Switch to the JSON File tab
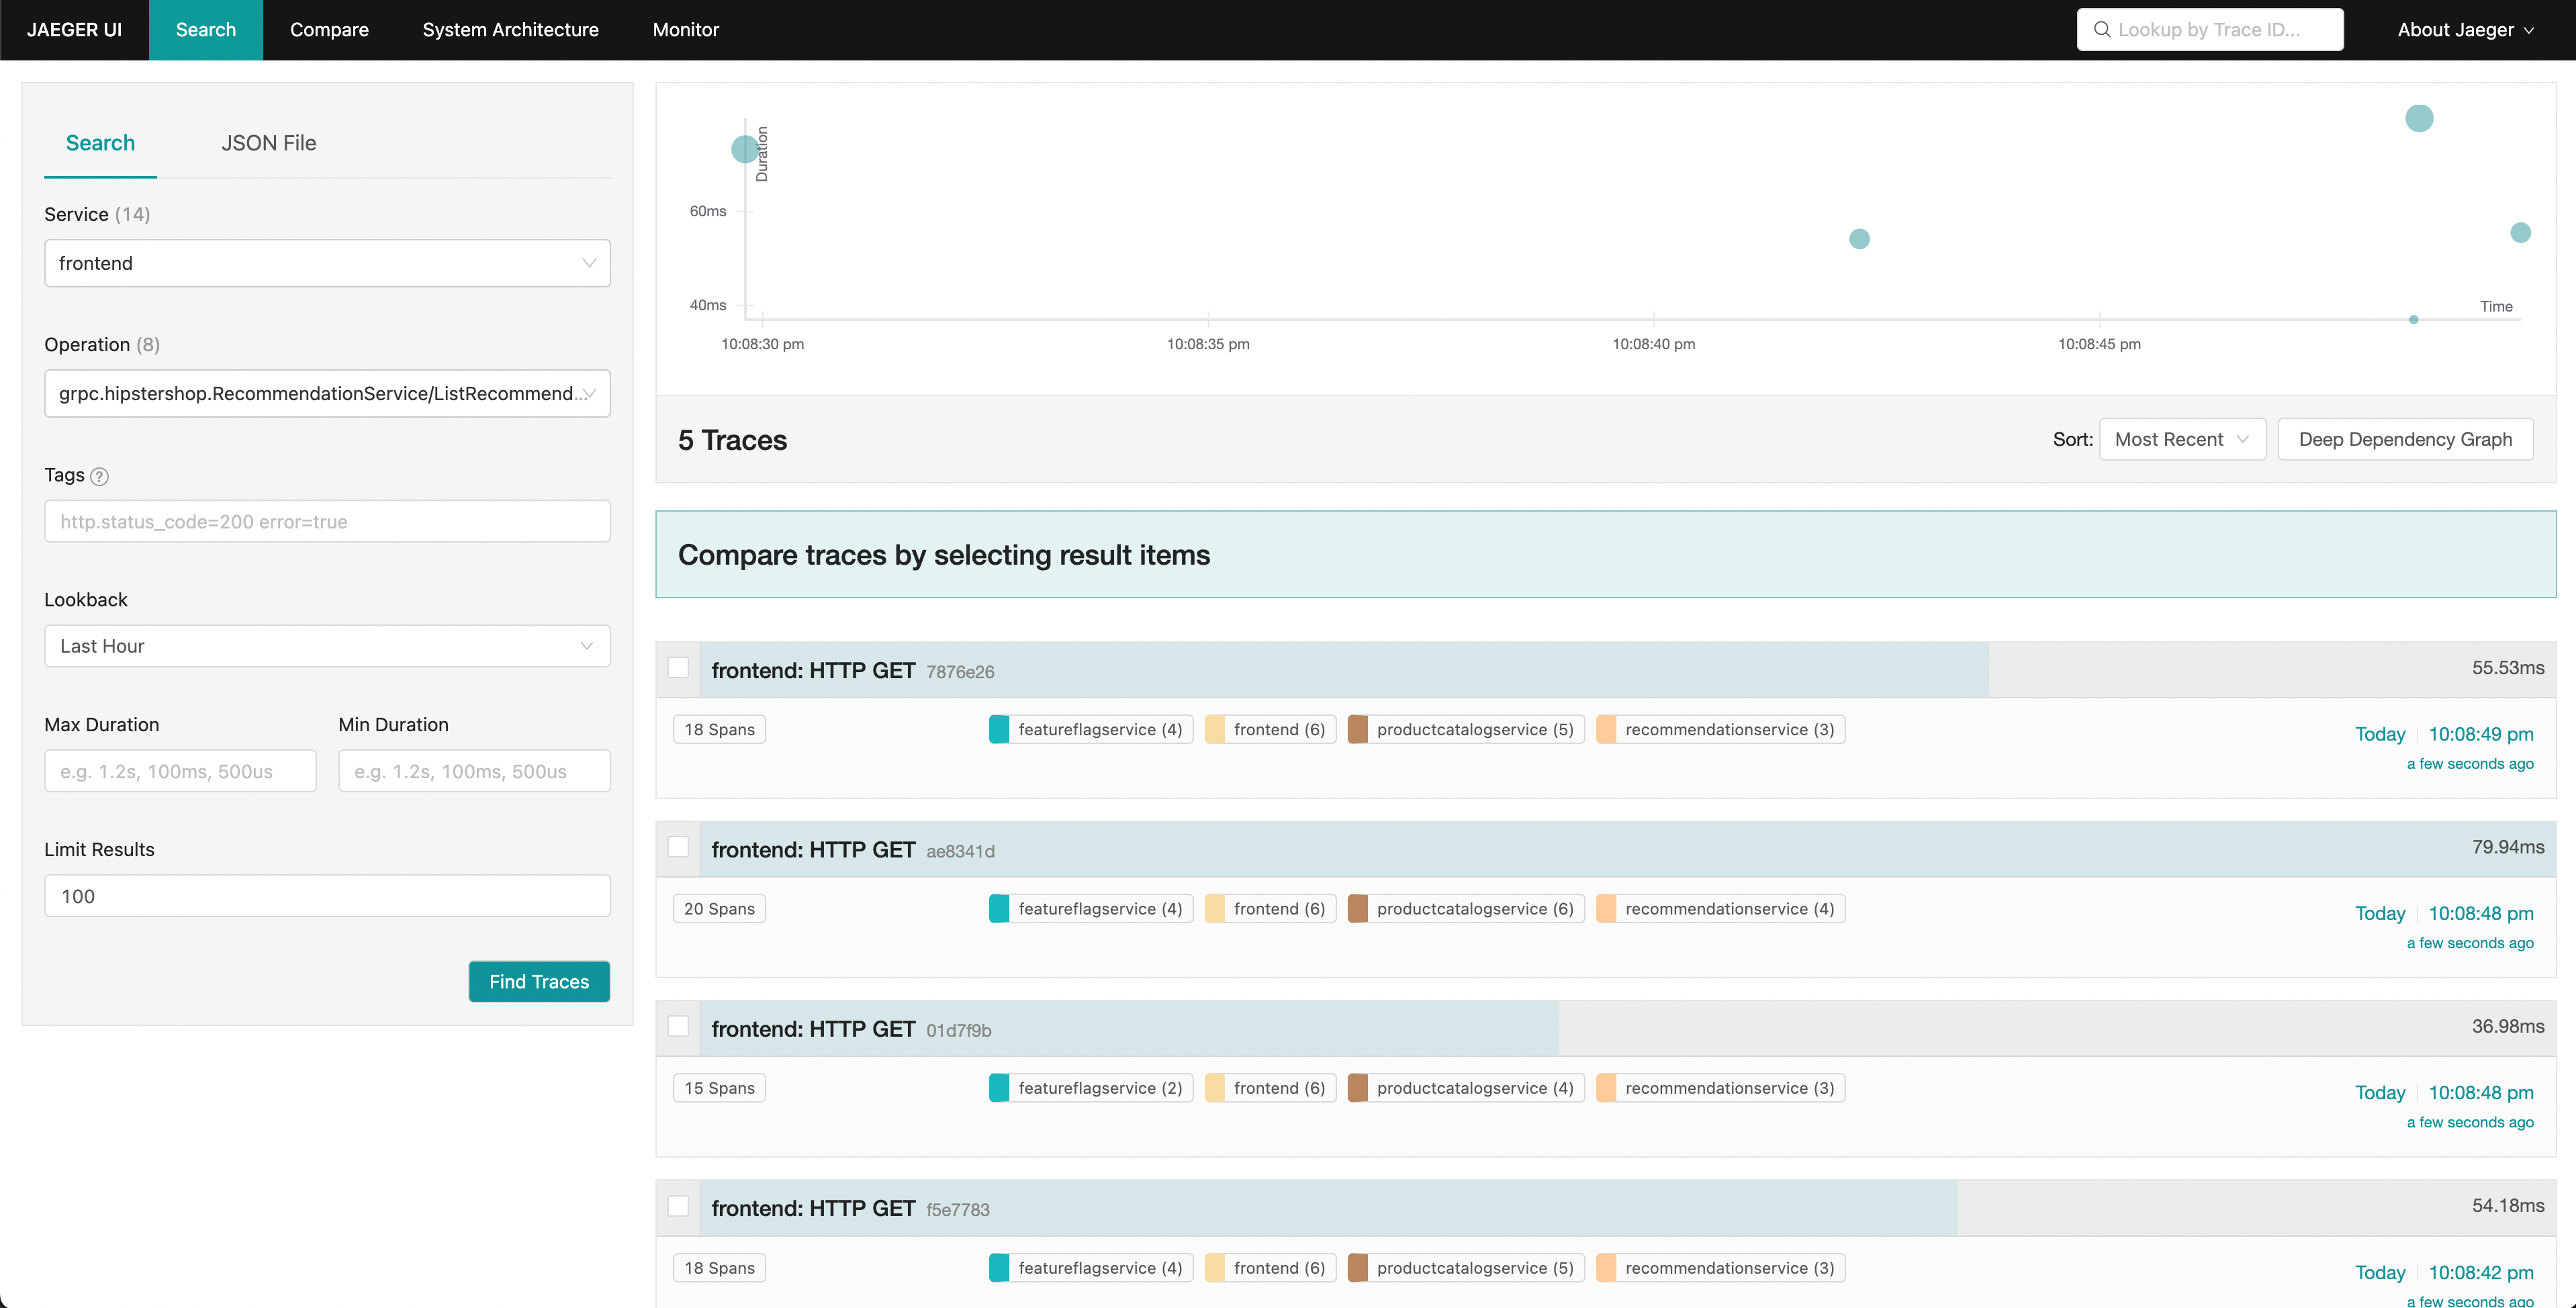The image size is (2576, 1308). pyautogui.click(x=268, y=143)
